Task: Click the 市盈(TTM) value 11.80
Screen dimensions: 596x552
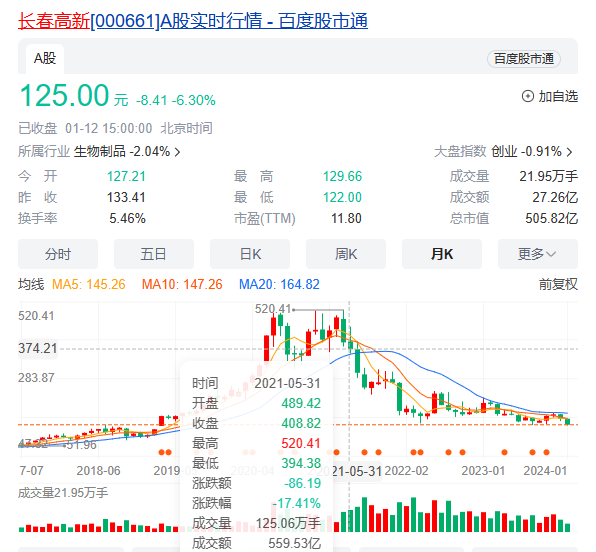Action: pos(346,219)
